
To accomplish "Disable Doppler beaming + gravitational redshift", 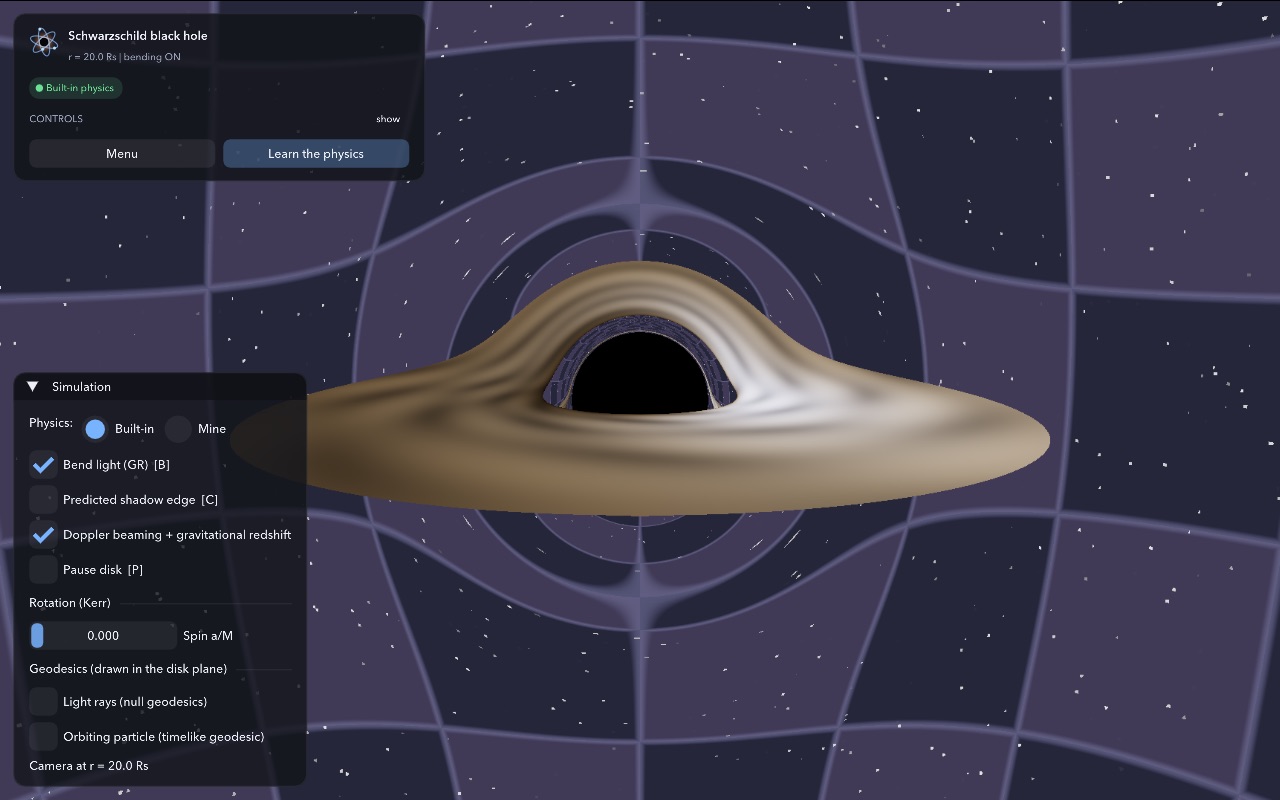I will (43, 535).
